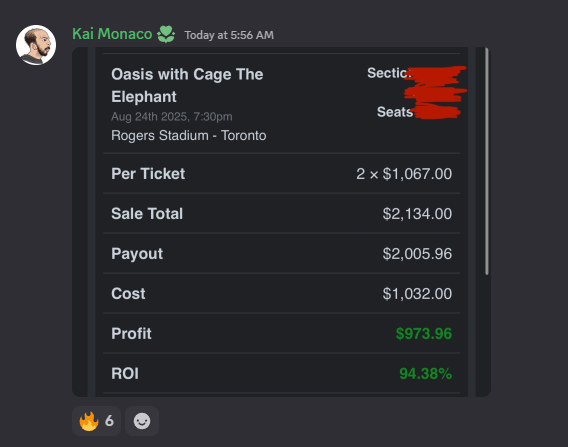The width and height of the screenshot is (568, 447).
Task: Click the fire reaction count 6
Action: [109, 421]
